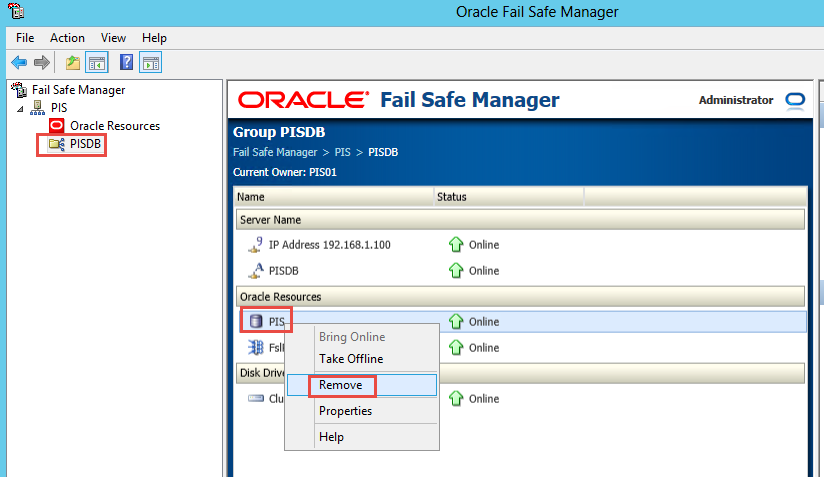Open Properties from the context menu
This screenshot has width=824, height=477.
click(345, 411)
